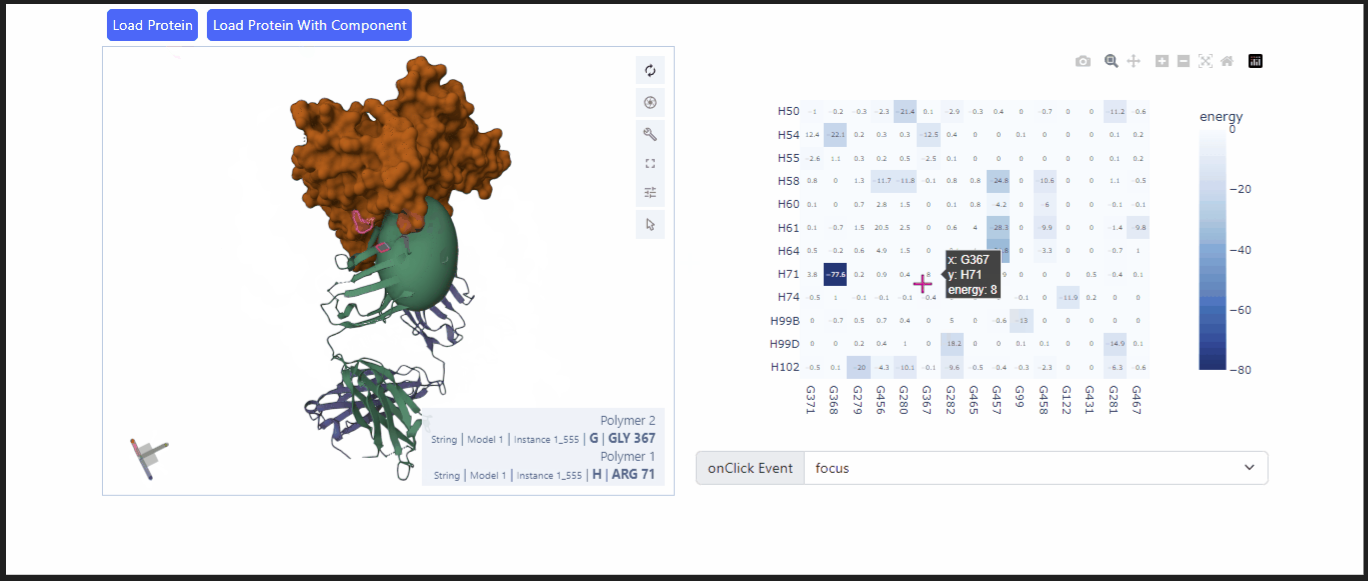Click the H99B y-axis label
1368x581 pixels.
[x=785, y=321]
